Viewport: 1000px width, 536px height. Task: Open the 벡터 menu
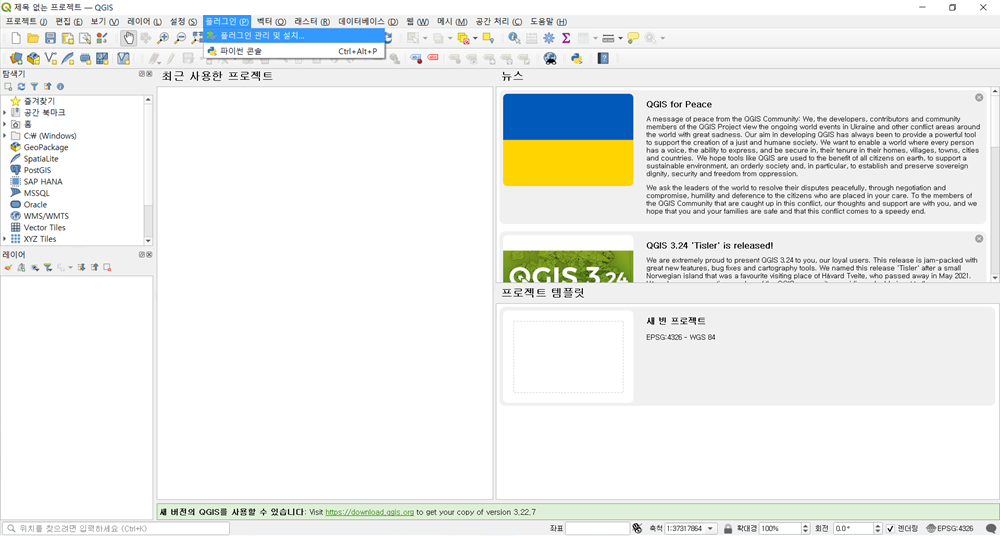[x=271, y=22]
